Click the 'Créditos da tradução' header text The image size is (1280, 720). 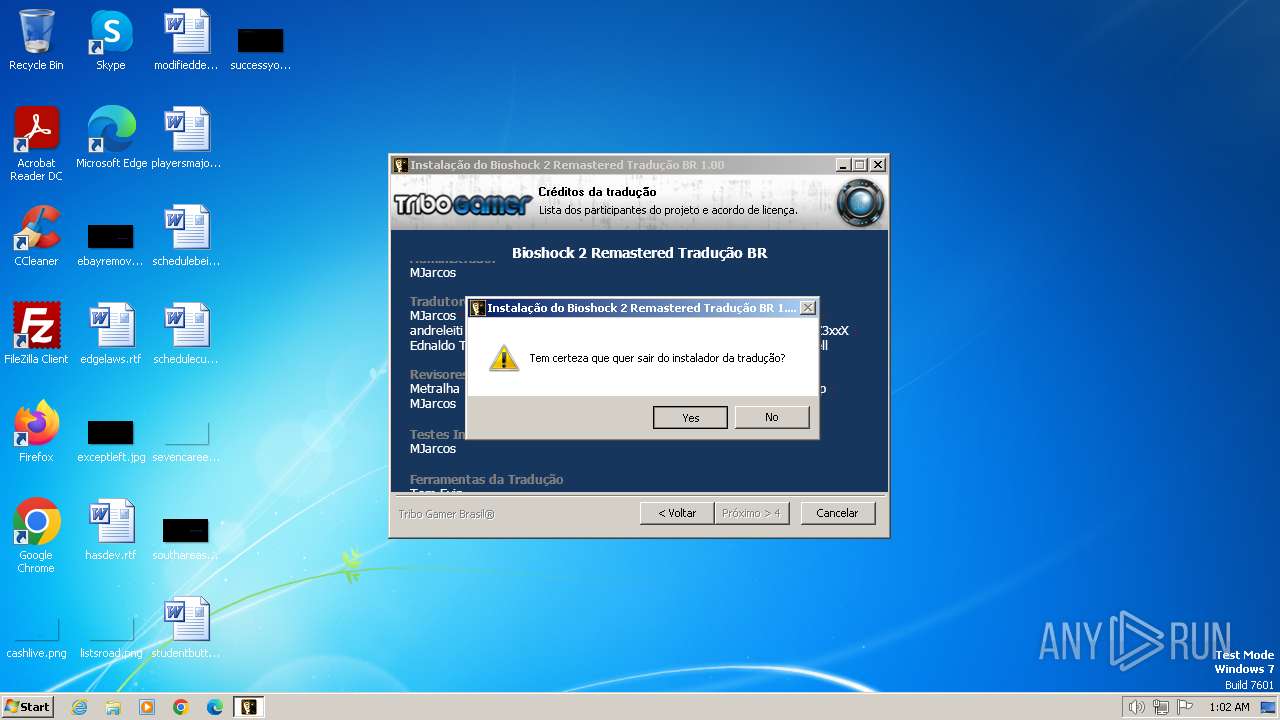[597, 192]
